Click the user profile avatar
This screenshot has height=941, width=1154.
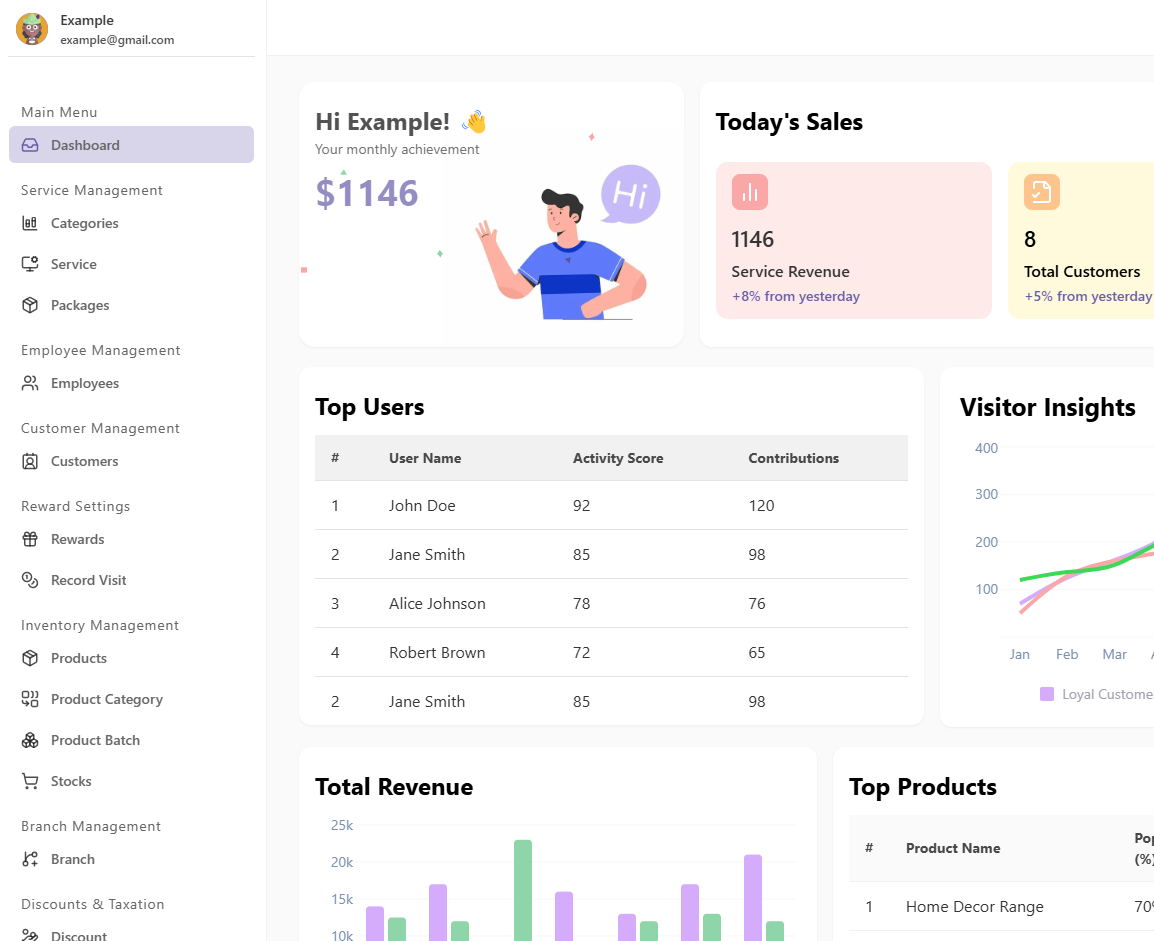click(x=32, y=29)
